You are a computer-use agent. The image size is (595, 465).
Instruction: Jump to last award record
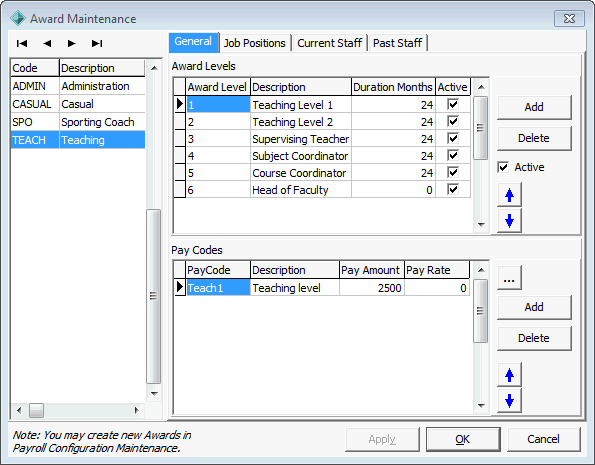97,44
